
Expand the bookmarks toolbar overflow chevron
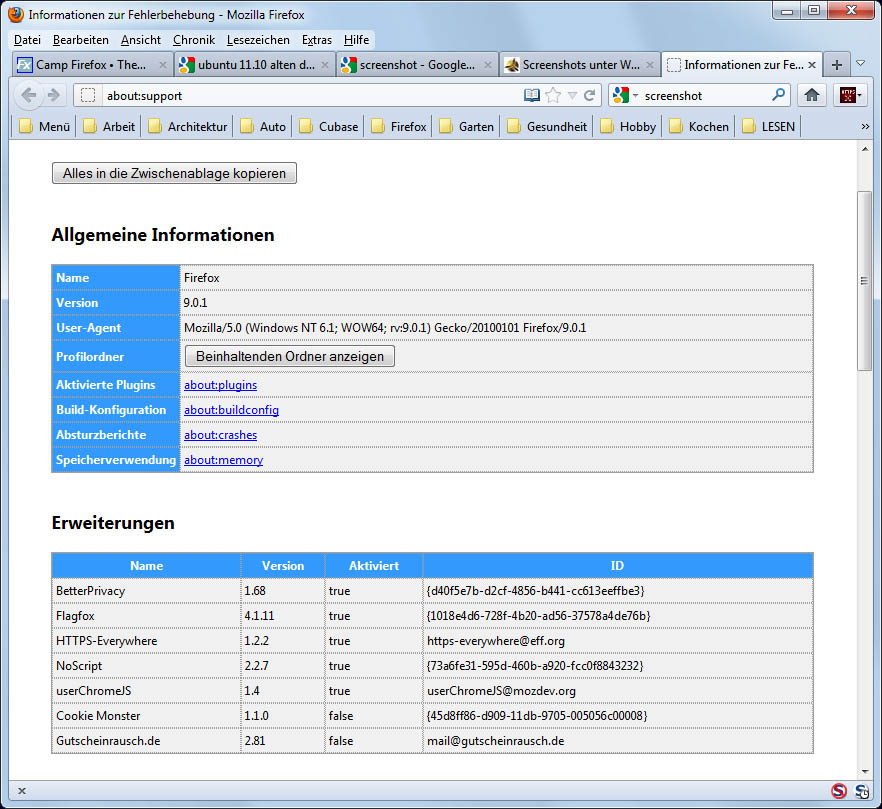(865, 127)
